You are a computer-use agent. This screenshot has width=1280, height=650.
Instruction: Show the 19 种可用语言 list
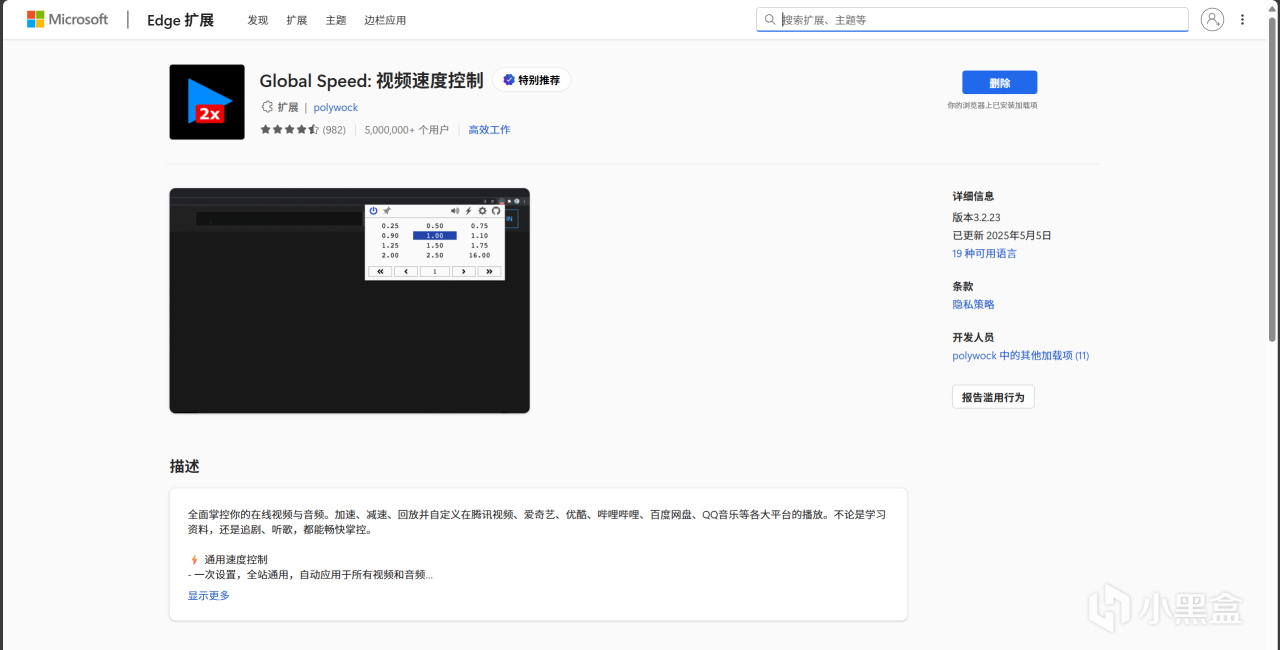click(x=984, y=254)
